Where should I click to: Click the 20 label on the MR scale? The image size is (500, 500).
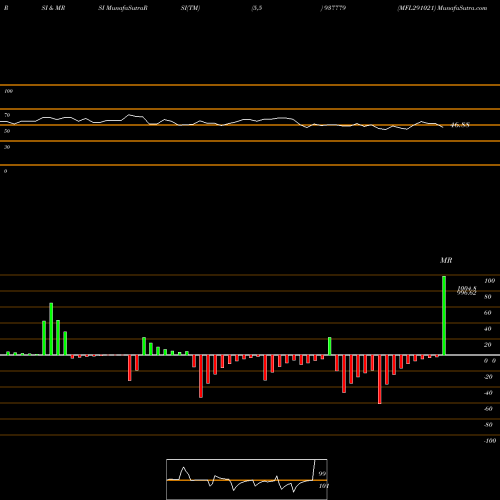pos(488,345)
